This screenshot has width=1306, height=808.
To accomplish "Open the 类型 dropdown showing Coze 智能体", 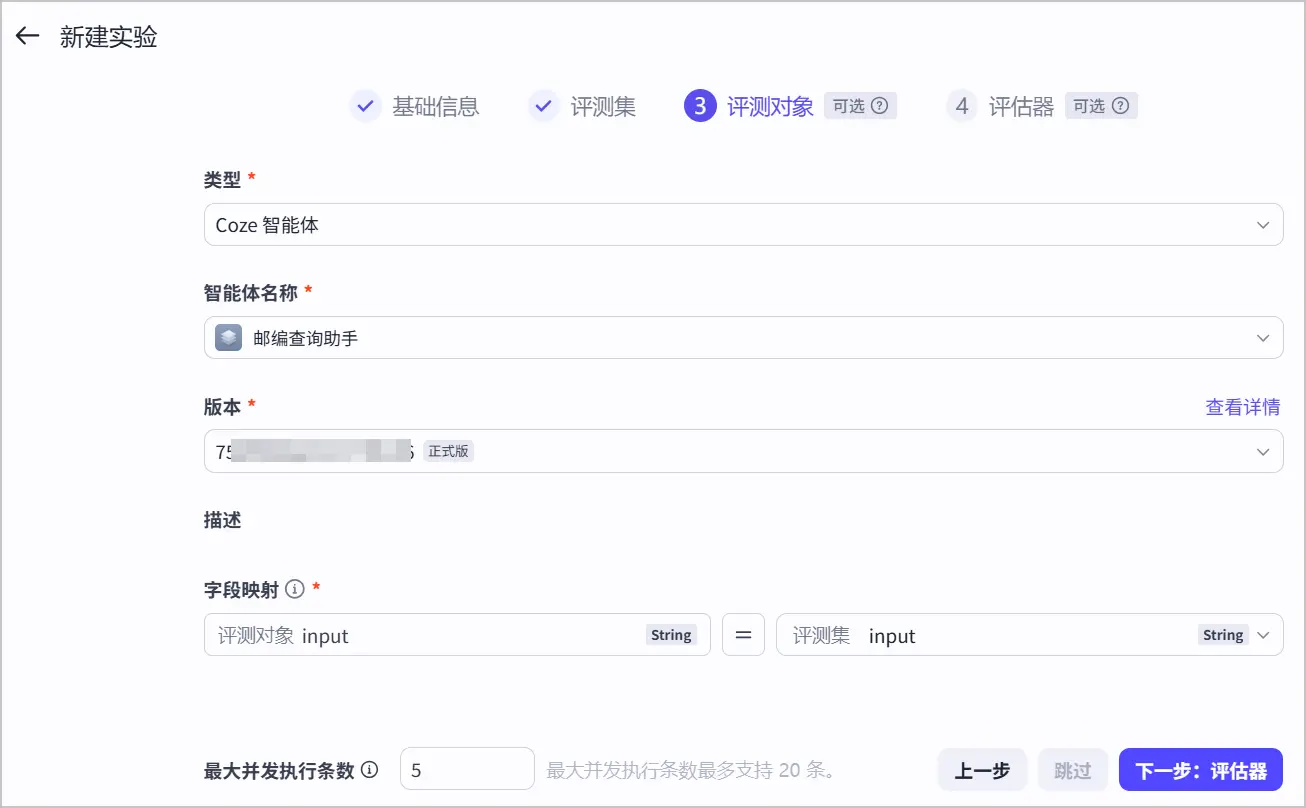I will [743, 225].
